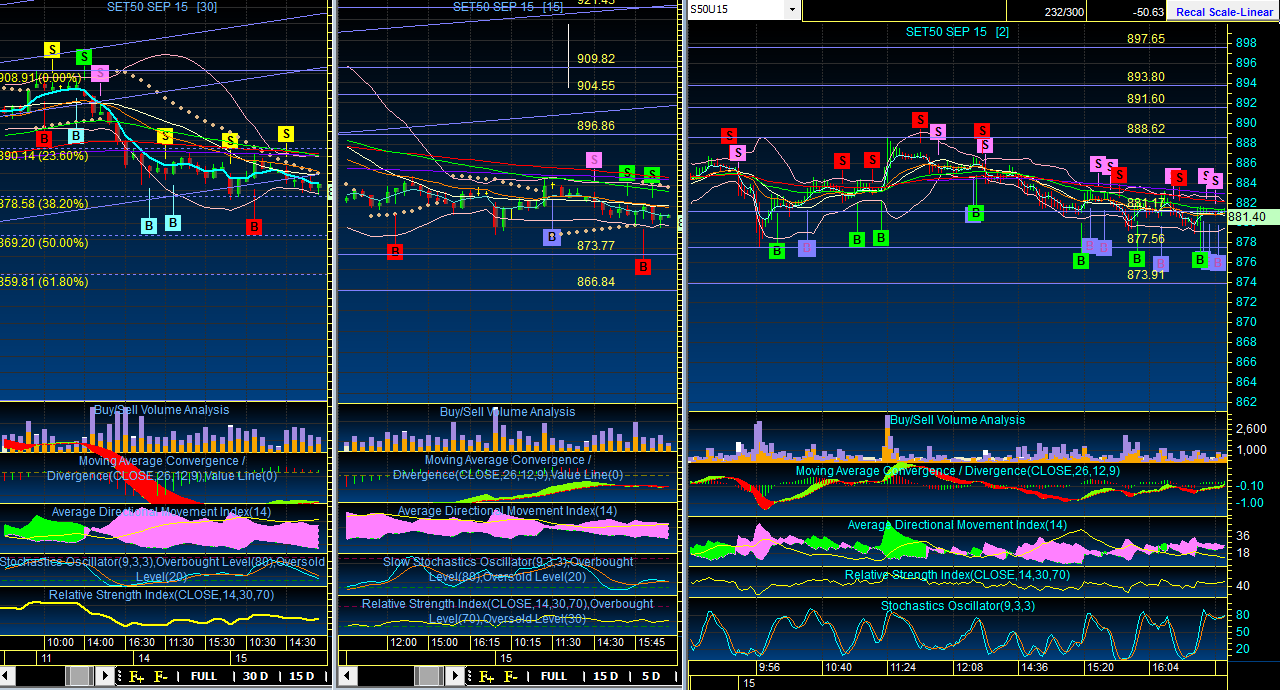The width and height of the screenshot is (1280, 690).
Task: Click scrollbar thumb under 30-minute chart
Action: click(80, 676)
